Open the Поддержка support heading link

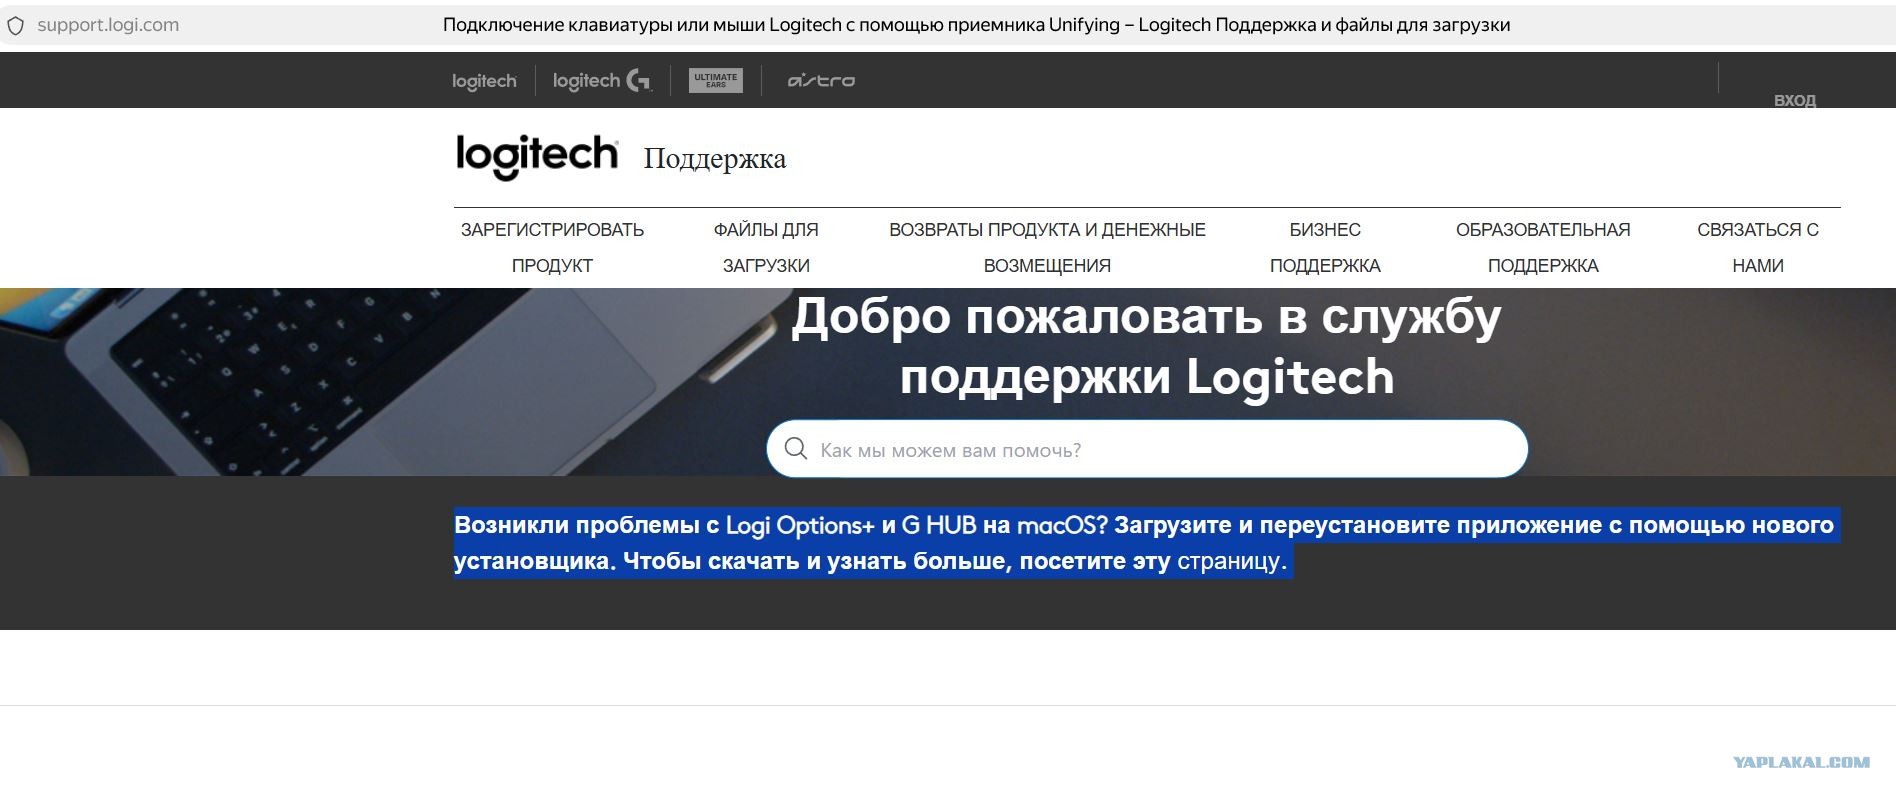coord(715,158)
